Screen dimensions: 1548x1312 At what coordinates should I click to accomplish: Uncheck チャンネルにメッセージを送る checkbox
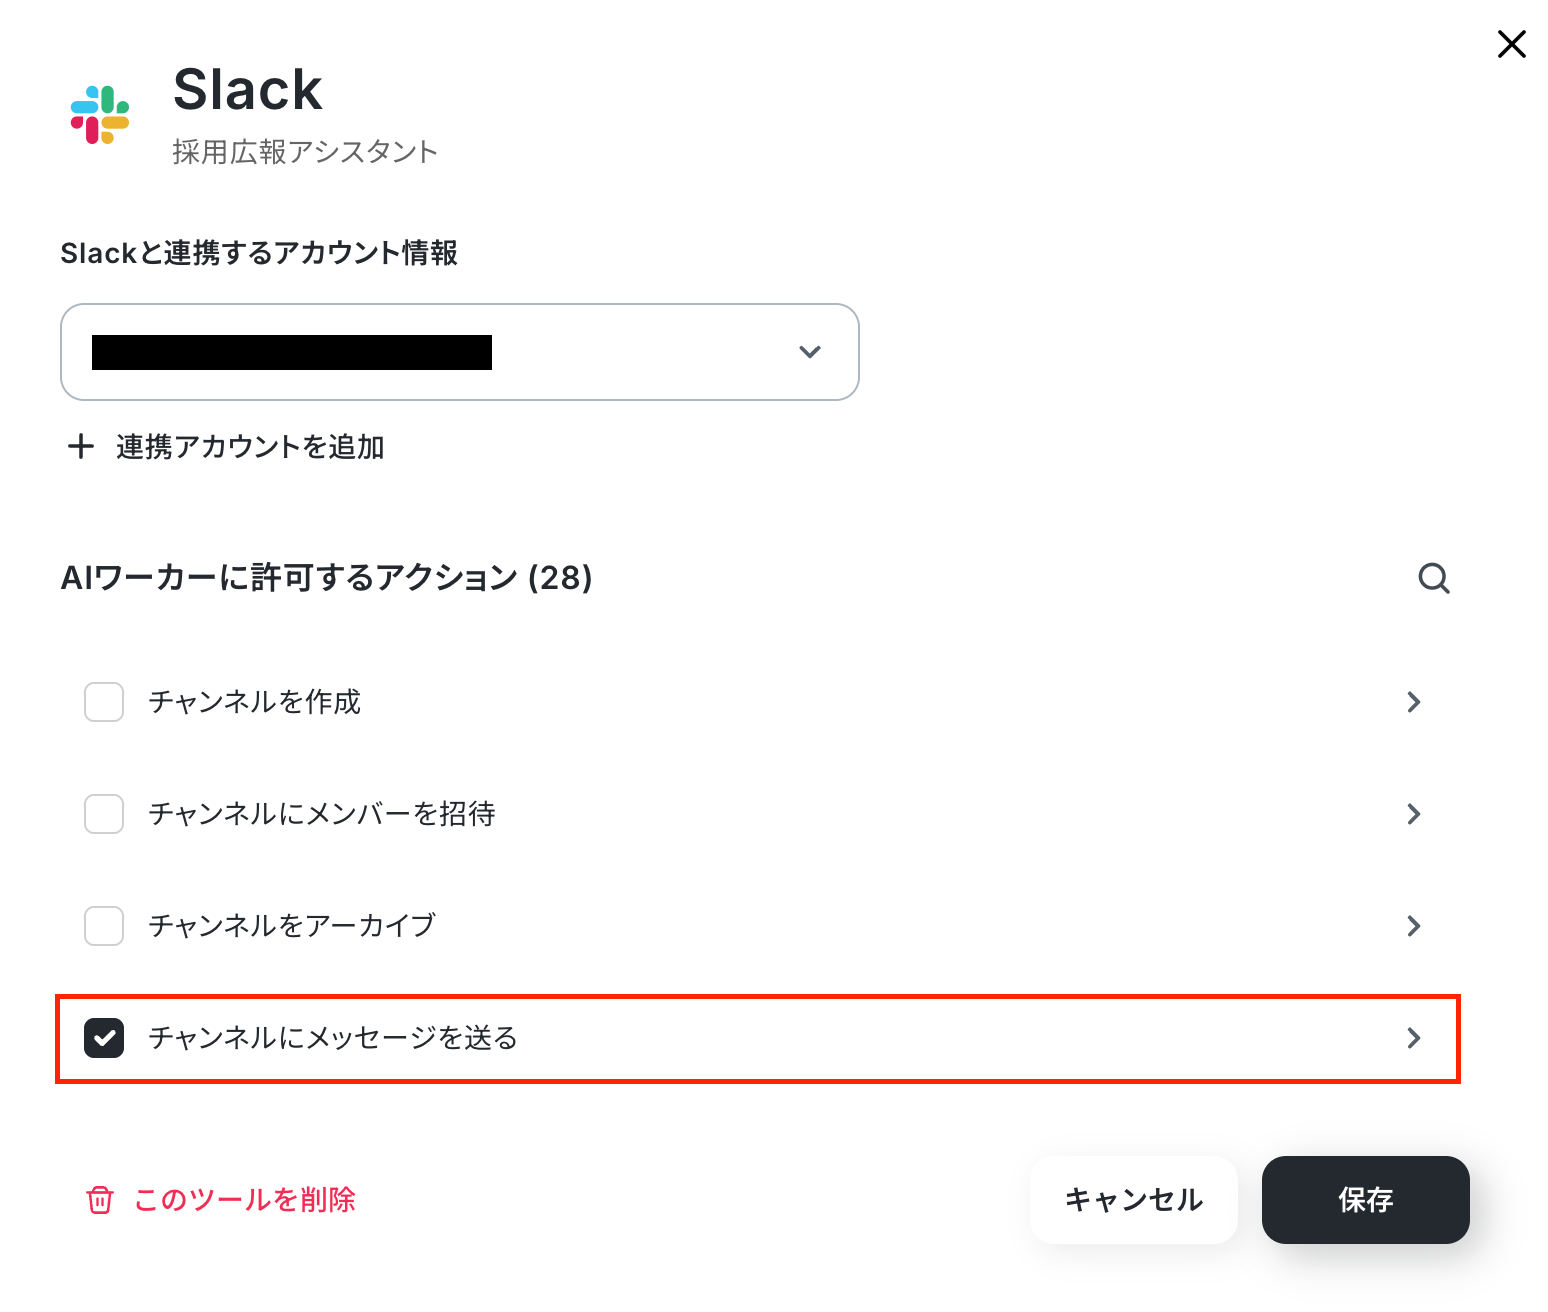tap(104, 1038)
